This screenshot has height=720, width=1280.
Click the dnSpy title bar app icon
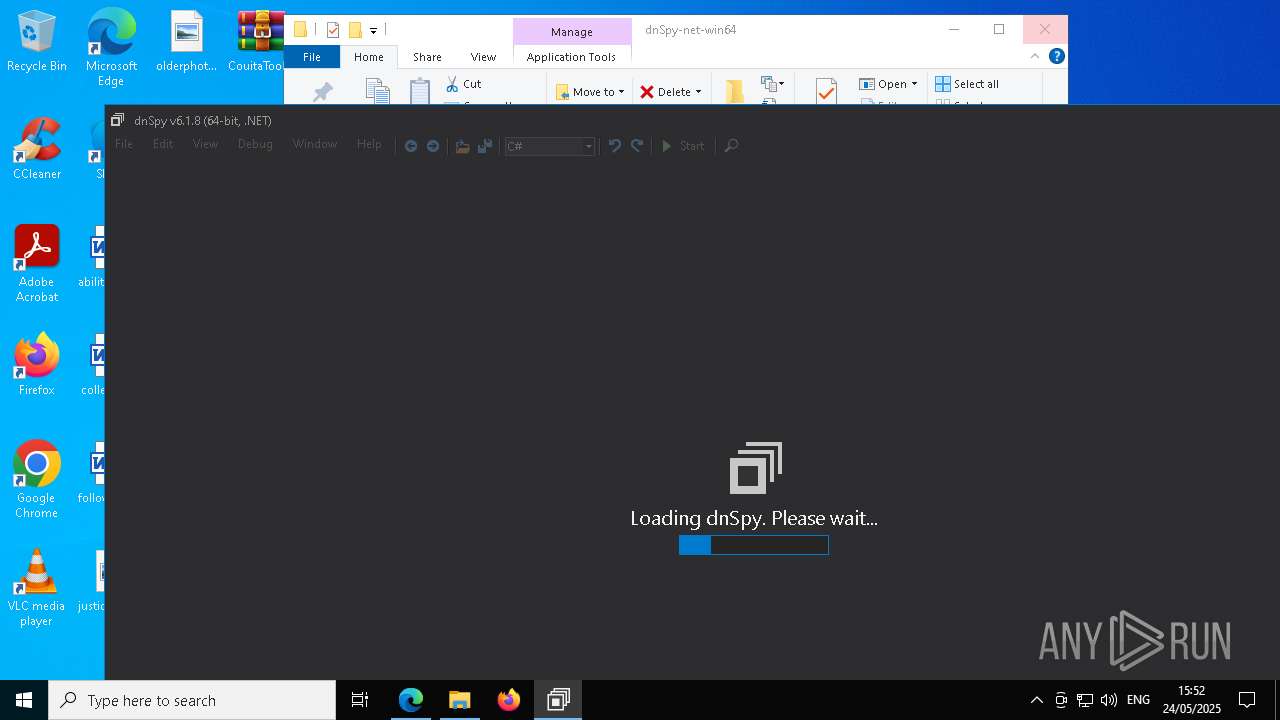pyautogui.click(x=117, y=120)
